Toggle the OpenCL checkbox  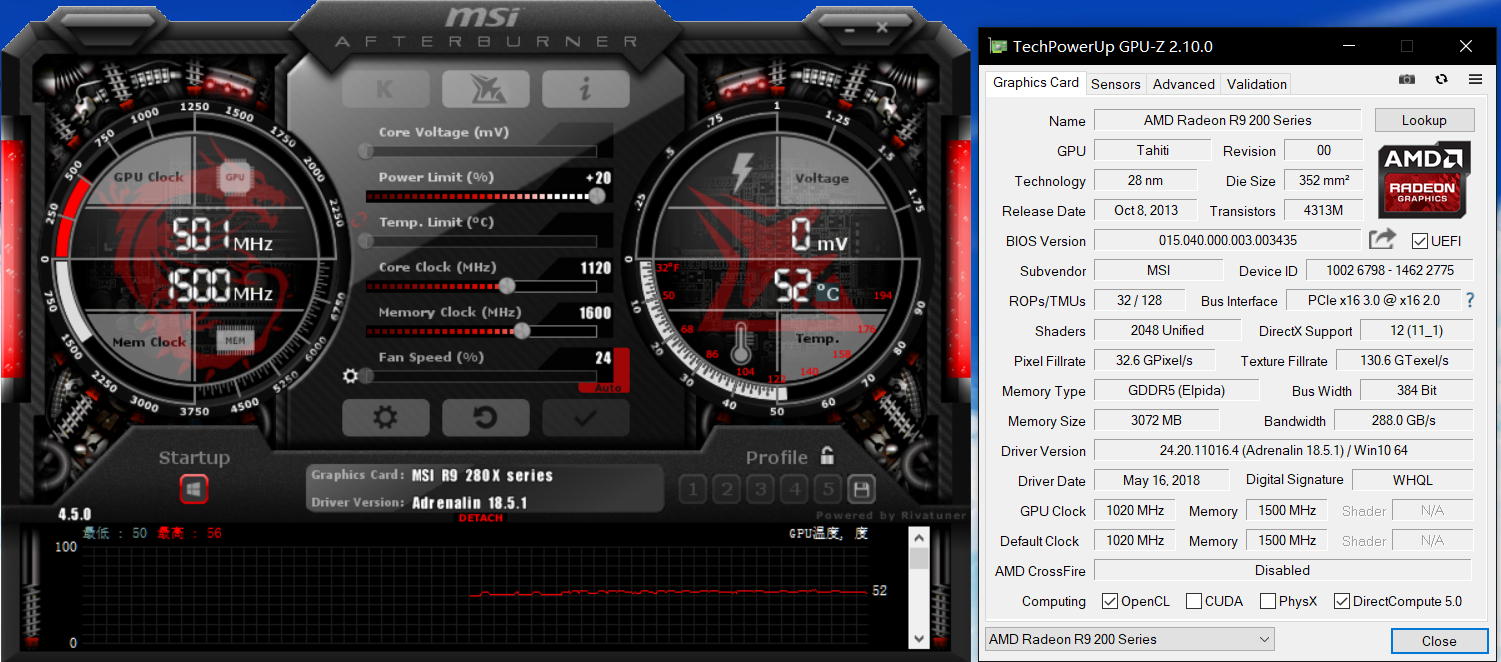pyautogui.click(x=1109, y=601)
